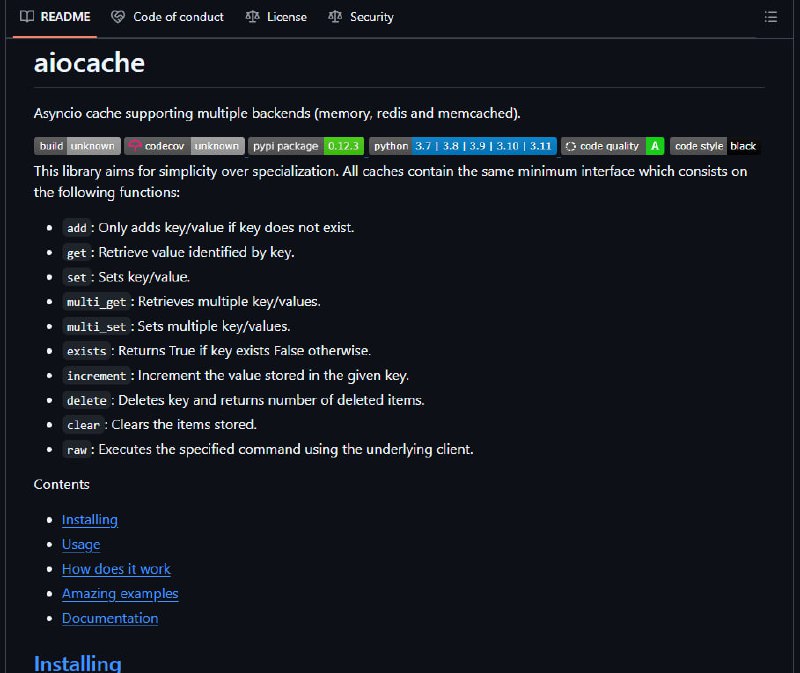Click the 'multi_get' code label
This screenshot has height=673, width=800.
coord(96,302)
